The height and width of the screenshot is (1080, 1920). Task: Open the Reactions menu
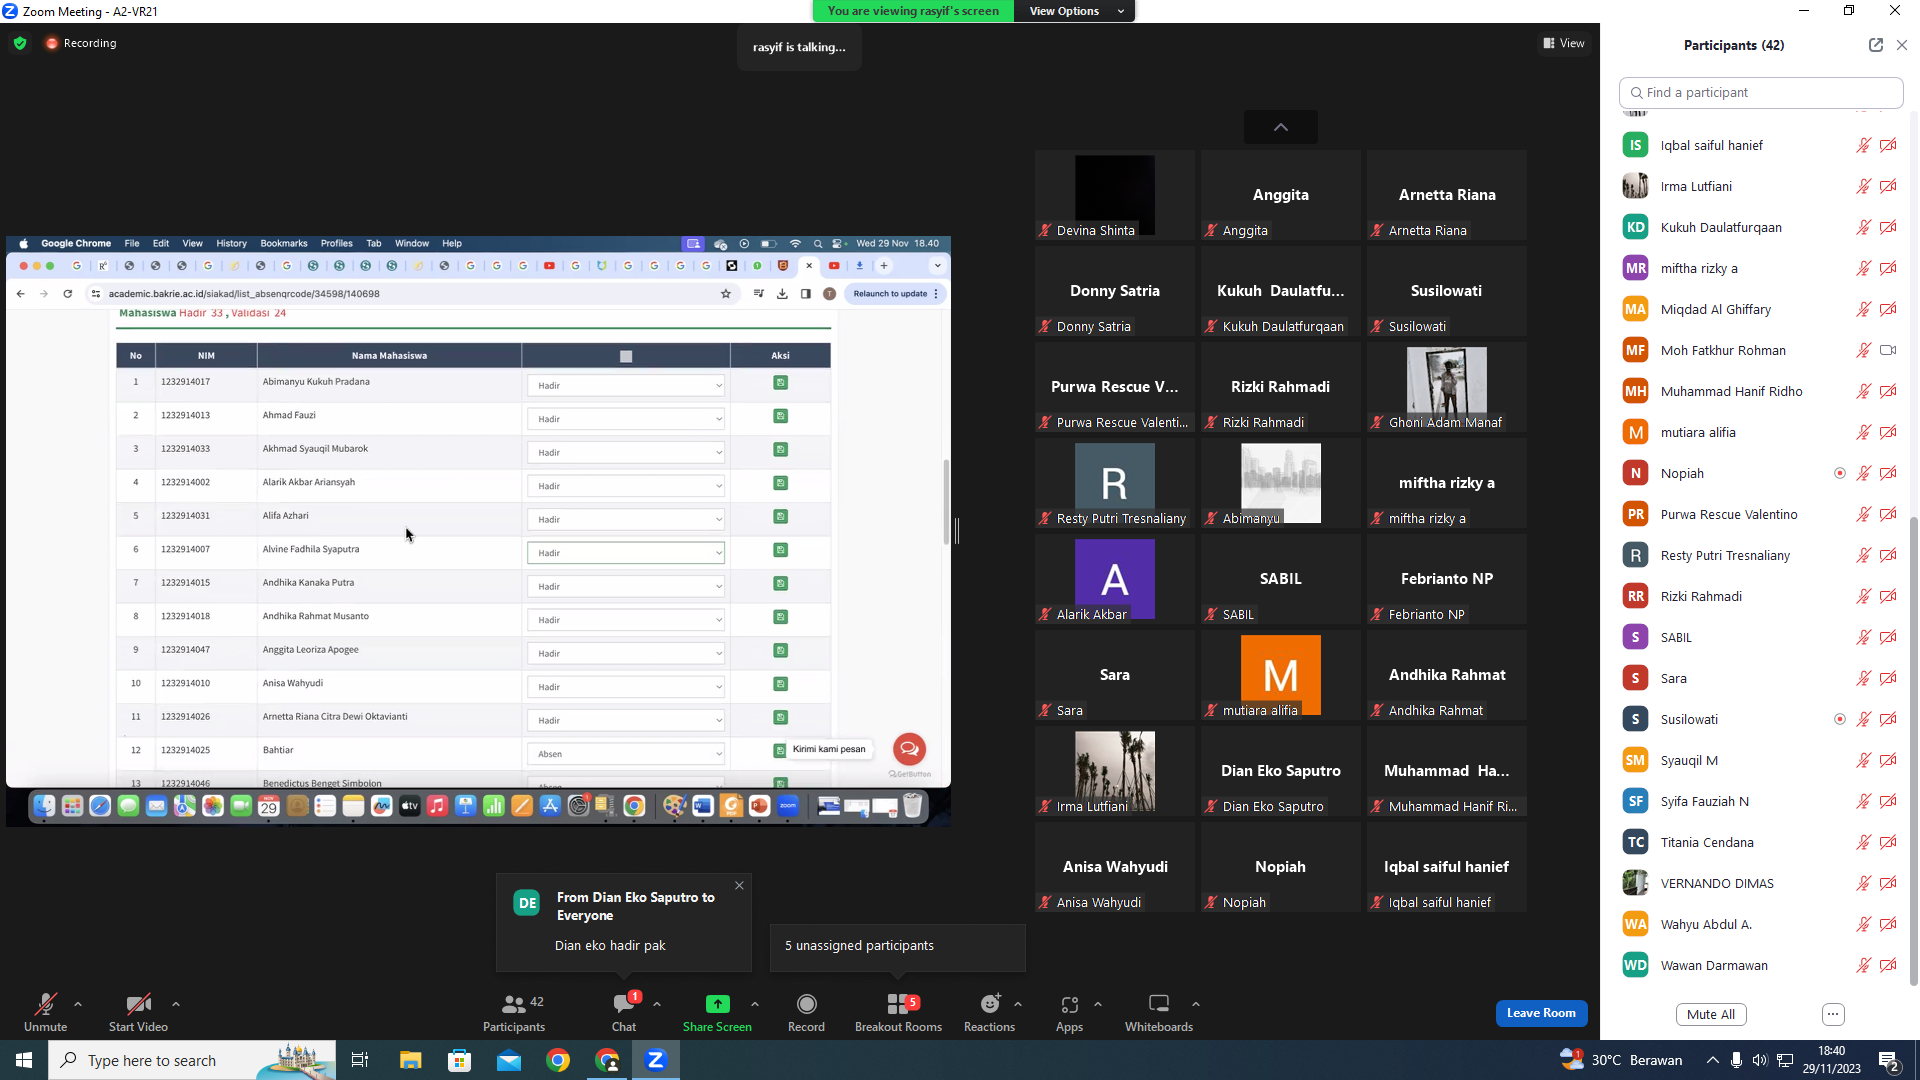pyautogui.click(x=989, y=1012)
